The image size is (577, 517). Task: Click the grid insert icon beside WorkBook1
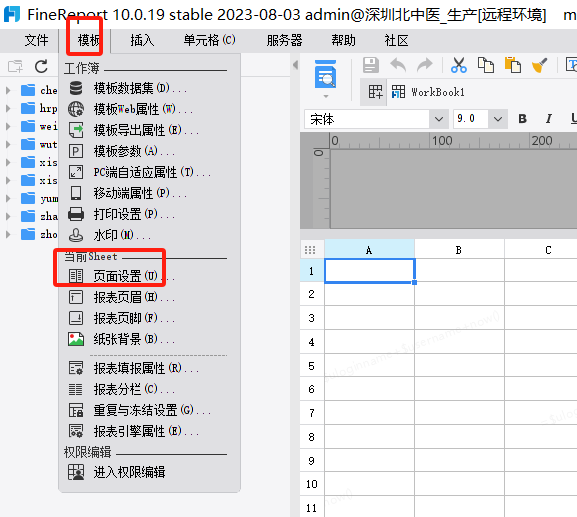click(x=375, y=92)
